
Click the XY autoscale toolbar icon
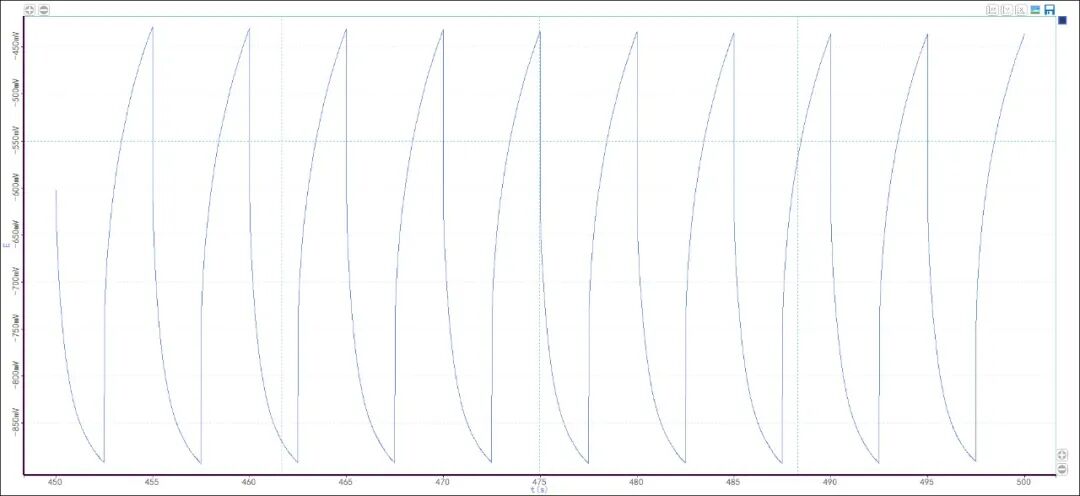point(993,10)
